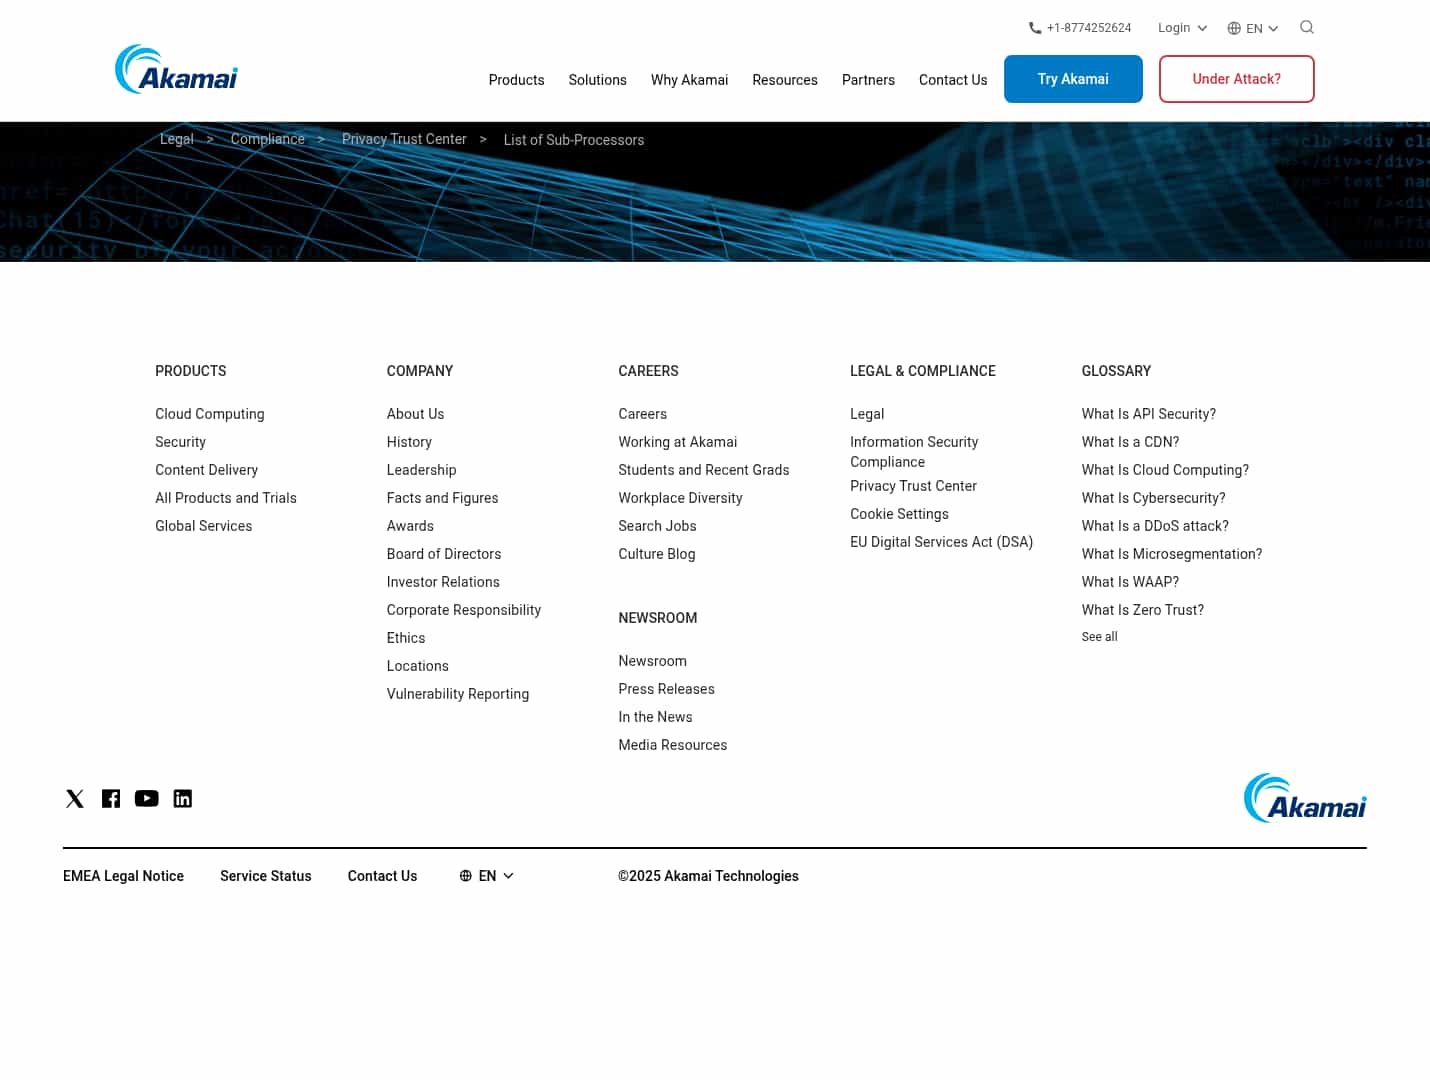Expand the Login dropdown
This screenshot has height=1080, width=1430.
point(1183,28)
